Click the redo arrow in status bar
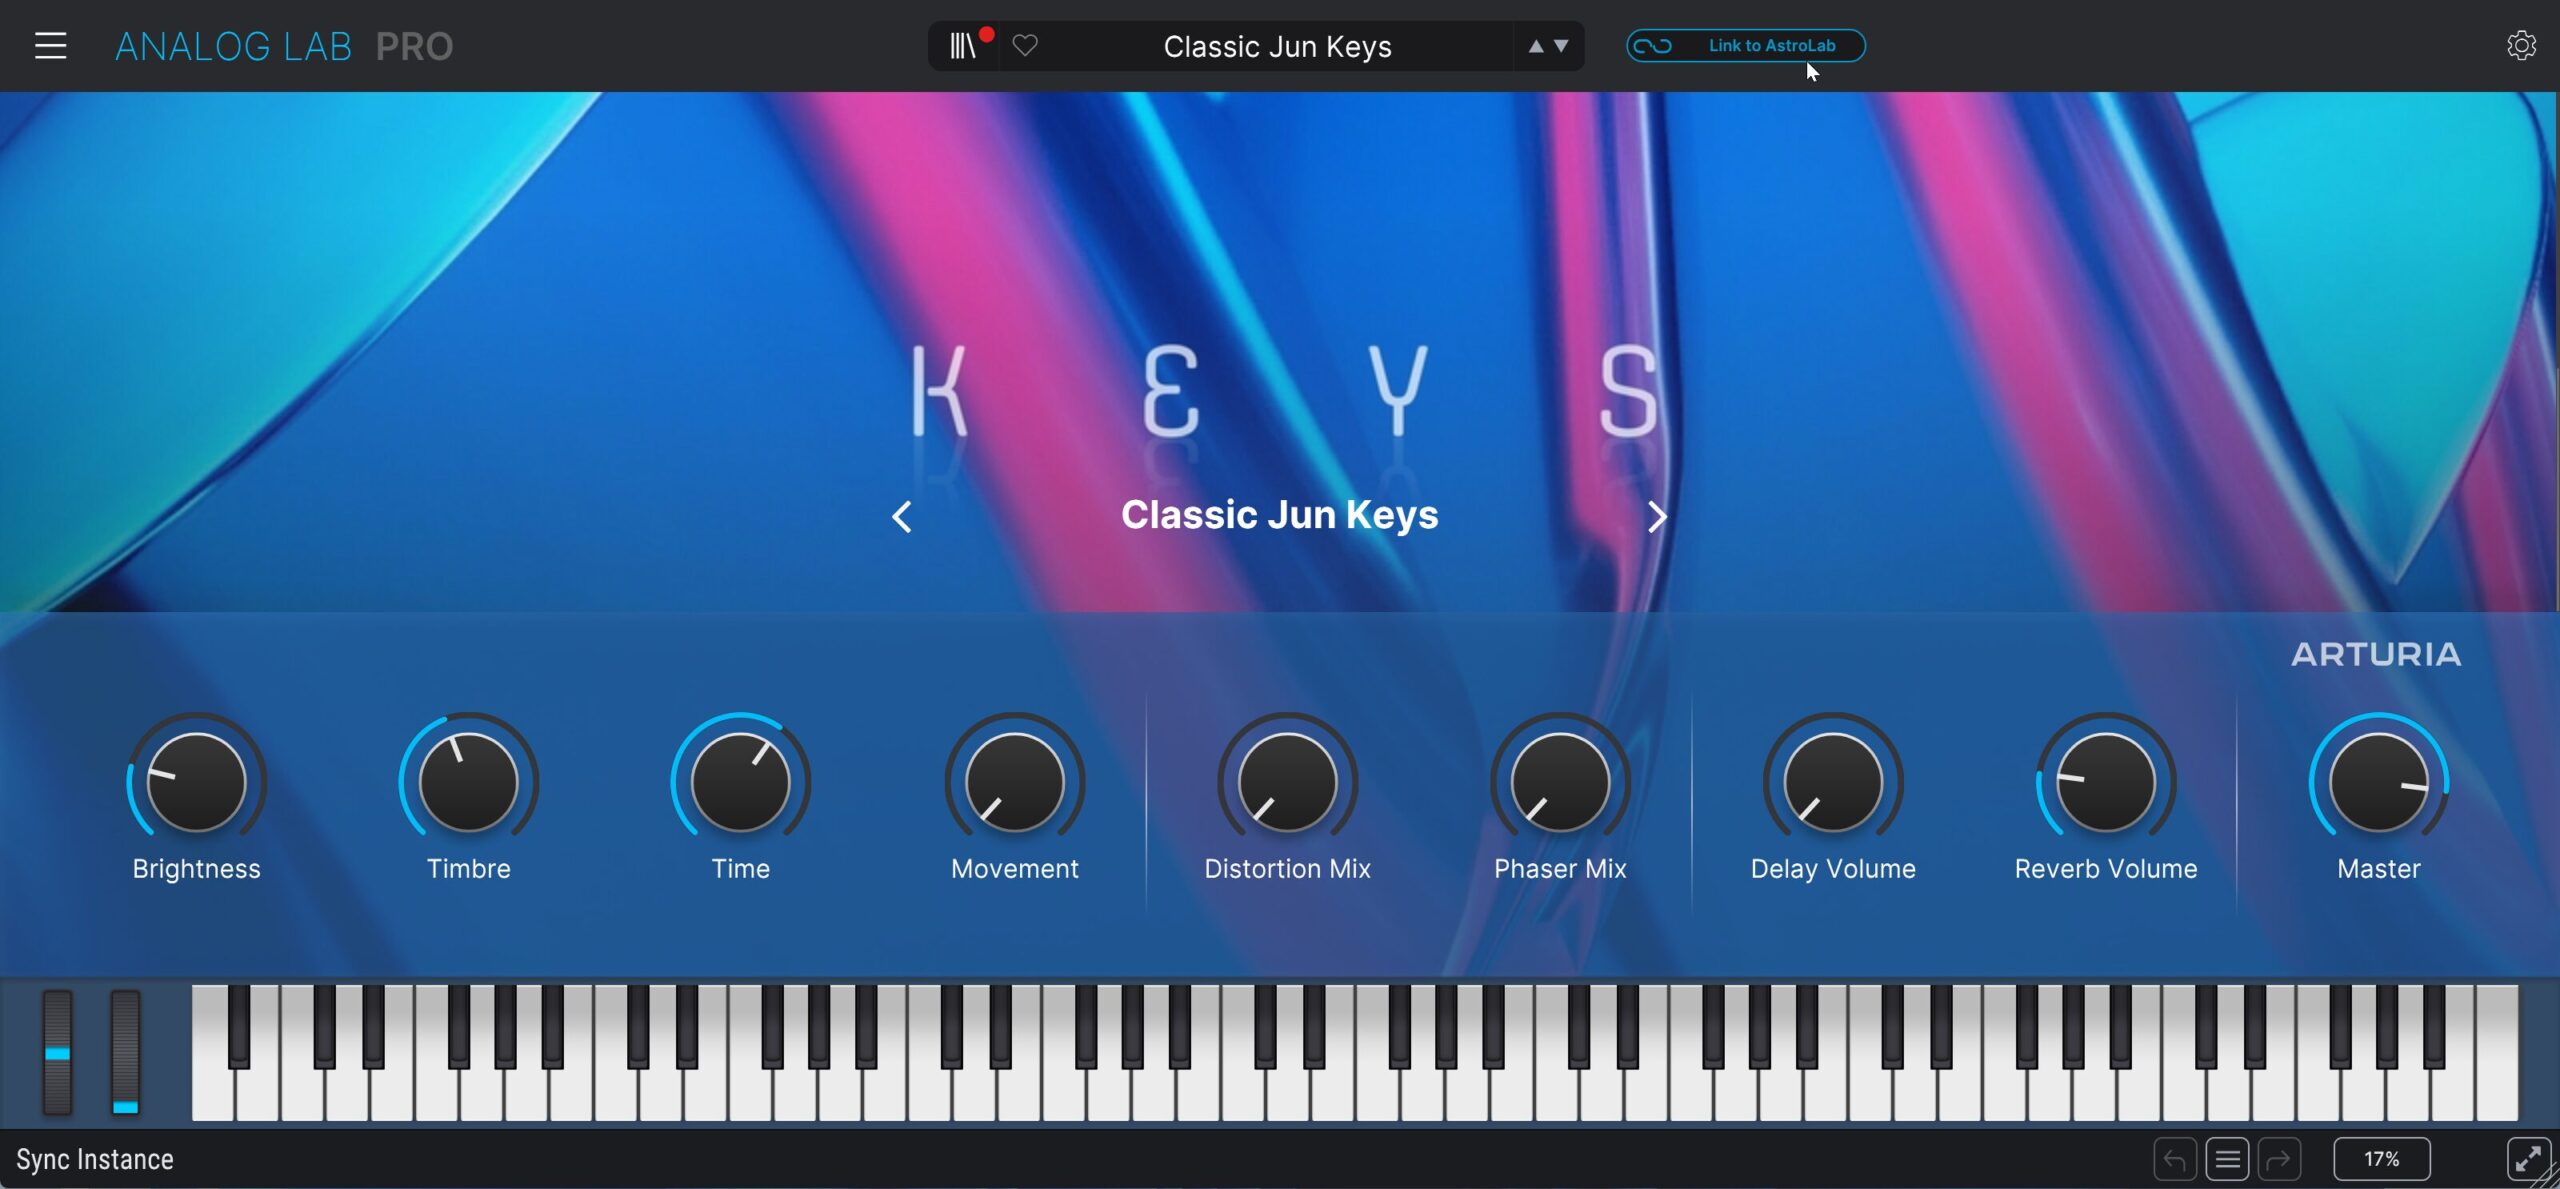Viewport: 2560px width, 1189px height. (2279, 1159)
